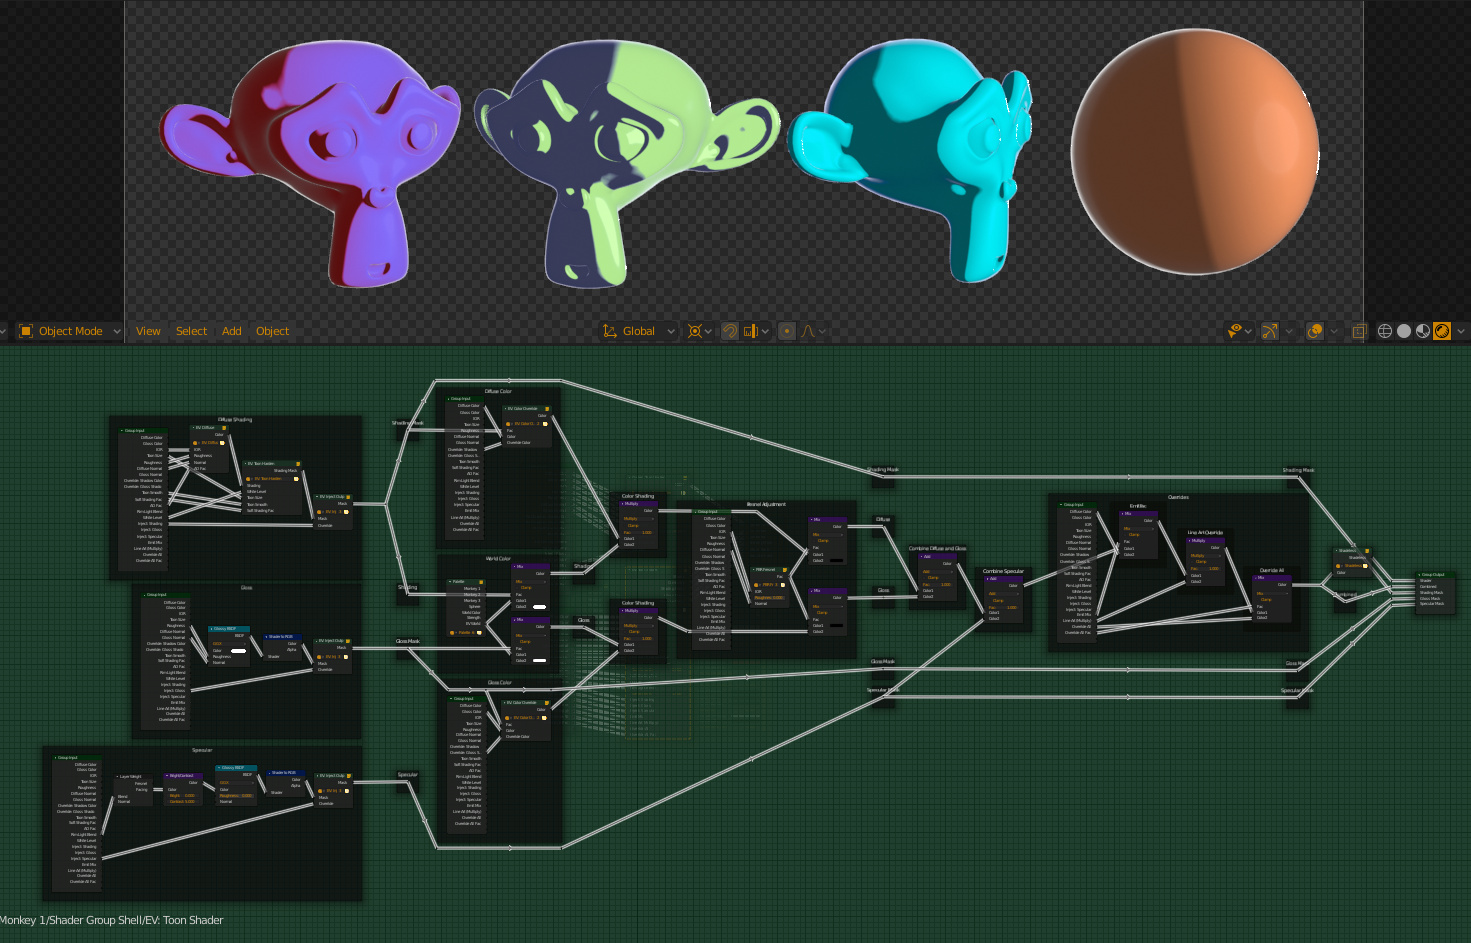Click the transform pivot point icon
Screen dimensions: 1471x943
point(694,331)
